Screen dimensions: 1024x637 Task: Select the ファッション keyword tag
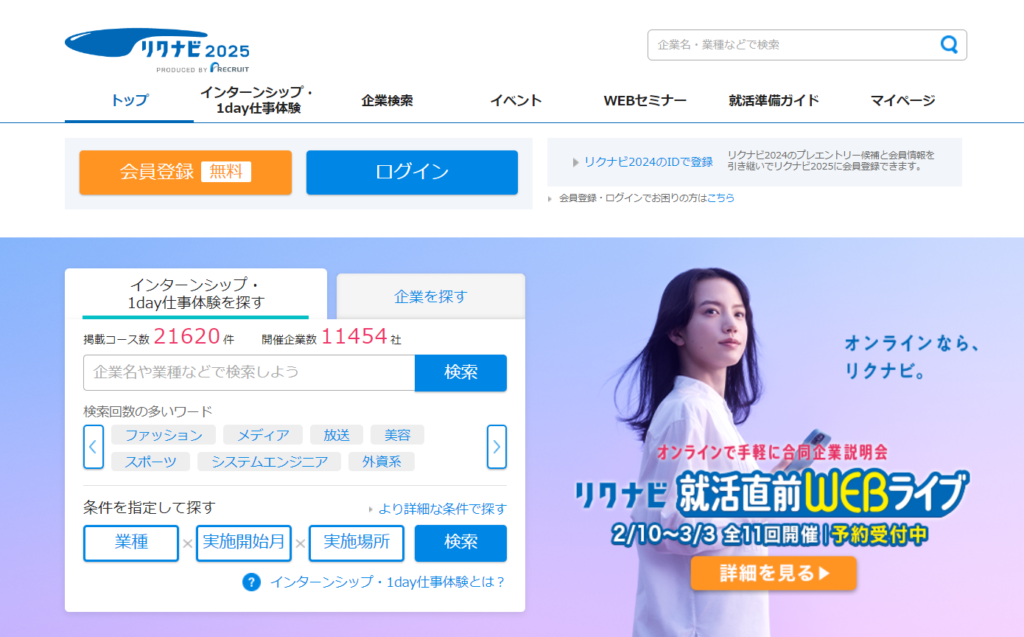pyautogui.click(x=164, y=435)
